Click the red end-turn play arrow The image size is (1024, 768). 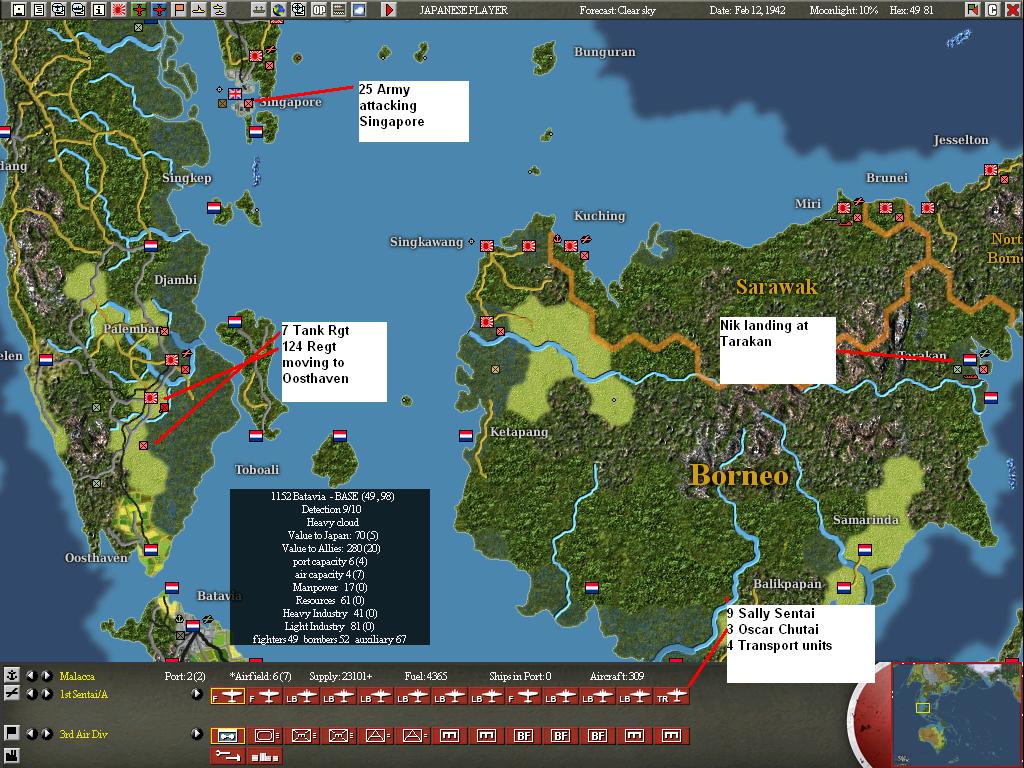pos(389,9)
